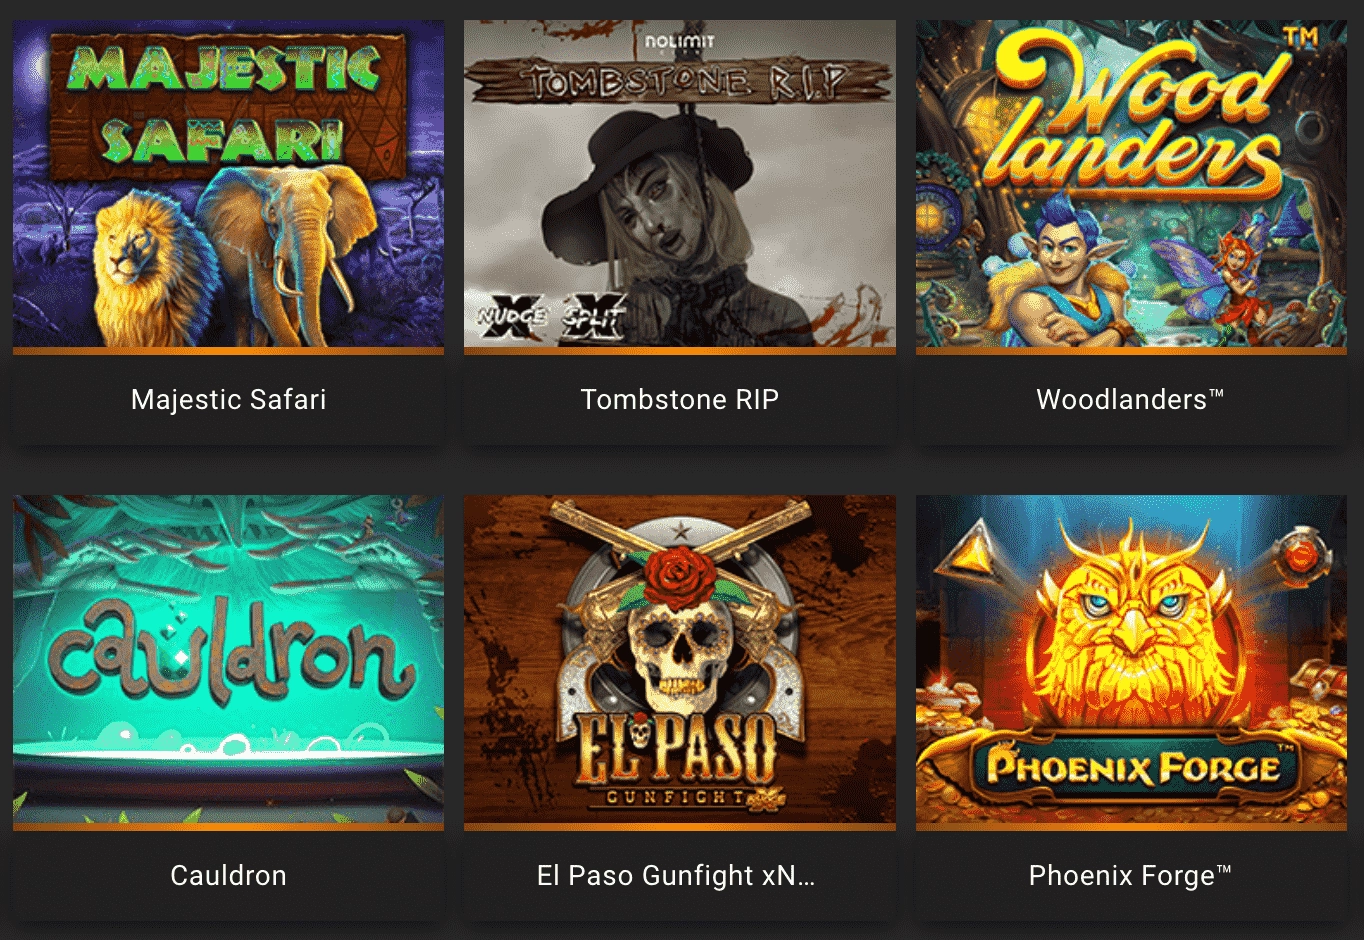Open the Tombstone RIP game thumbnail
The width and height of the screenshot is (1364, 940).
tap(680, 184)
